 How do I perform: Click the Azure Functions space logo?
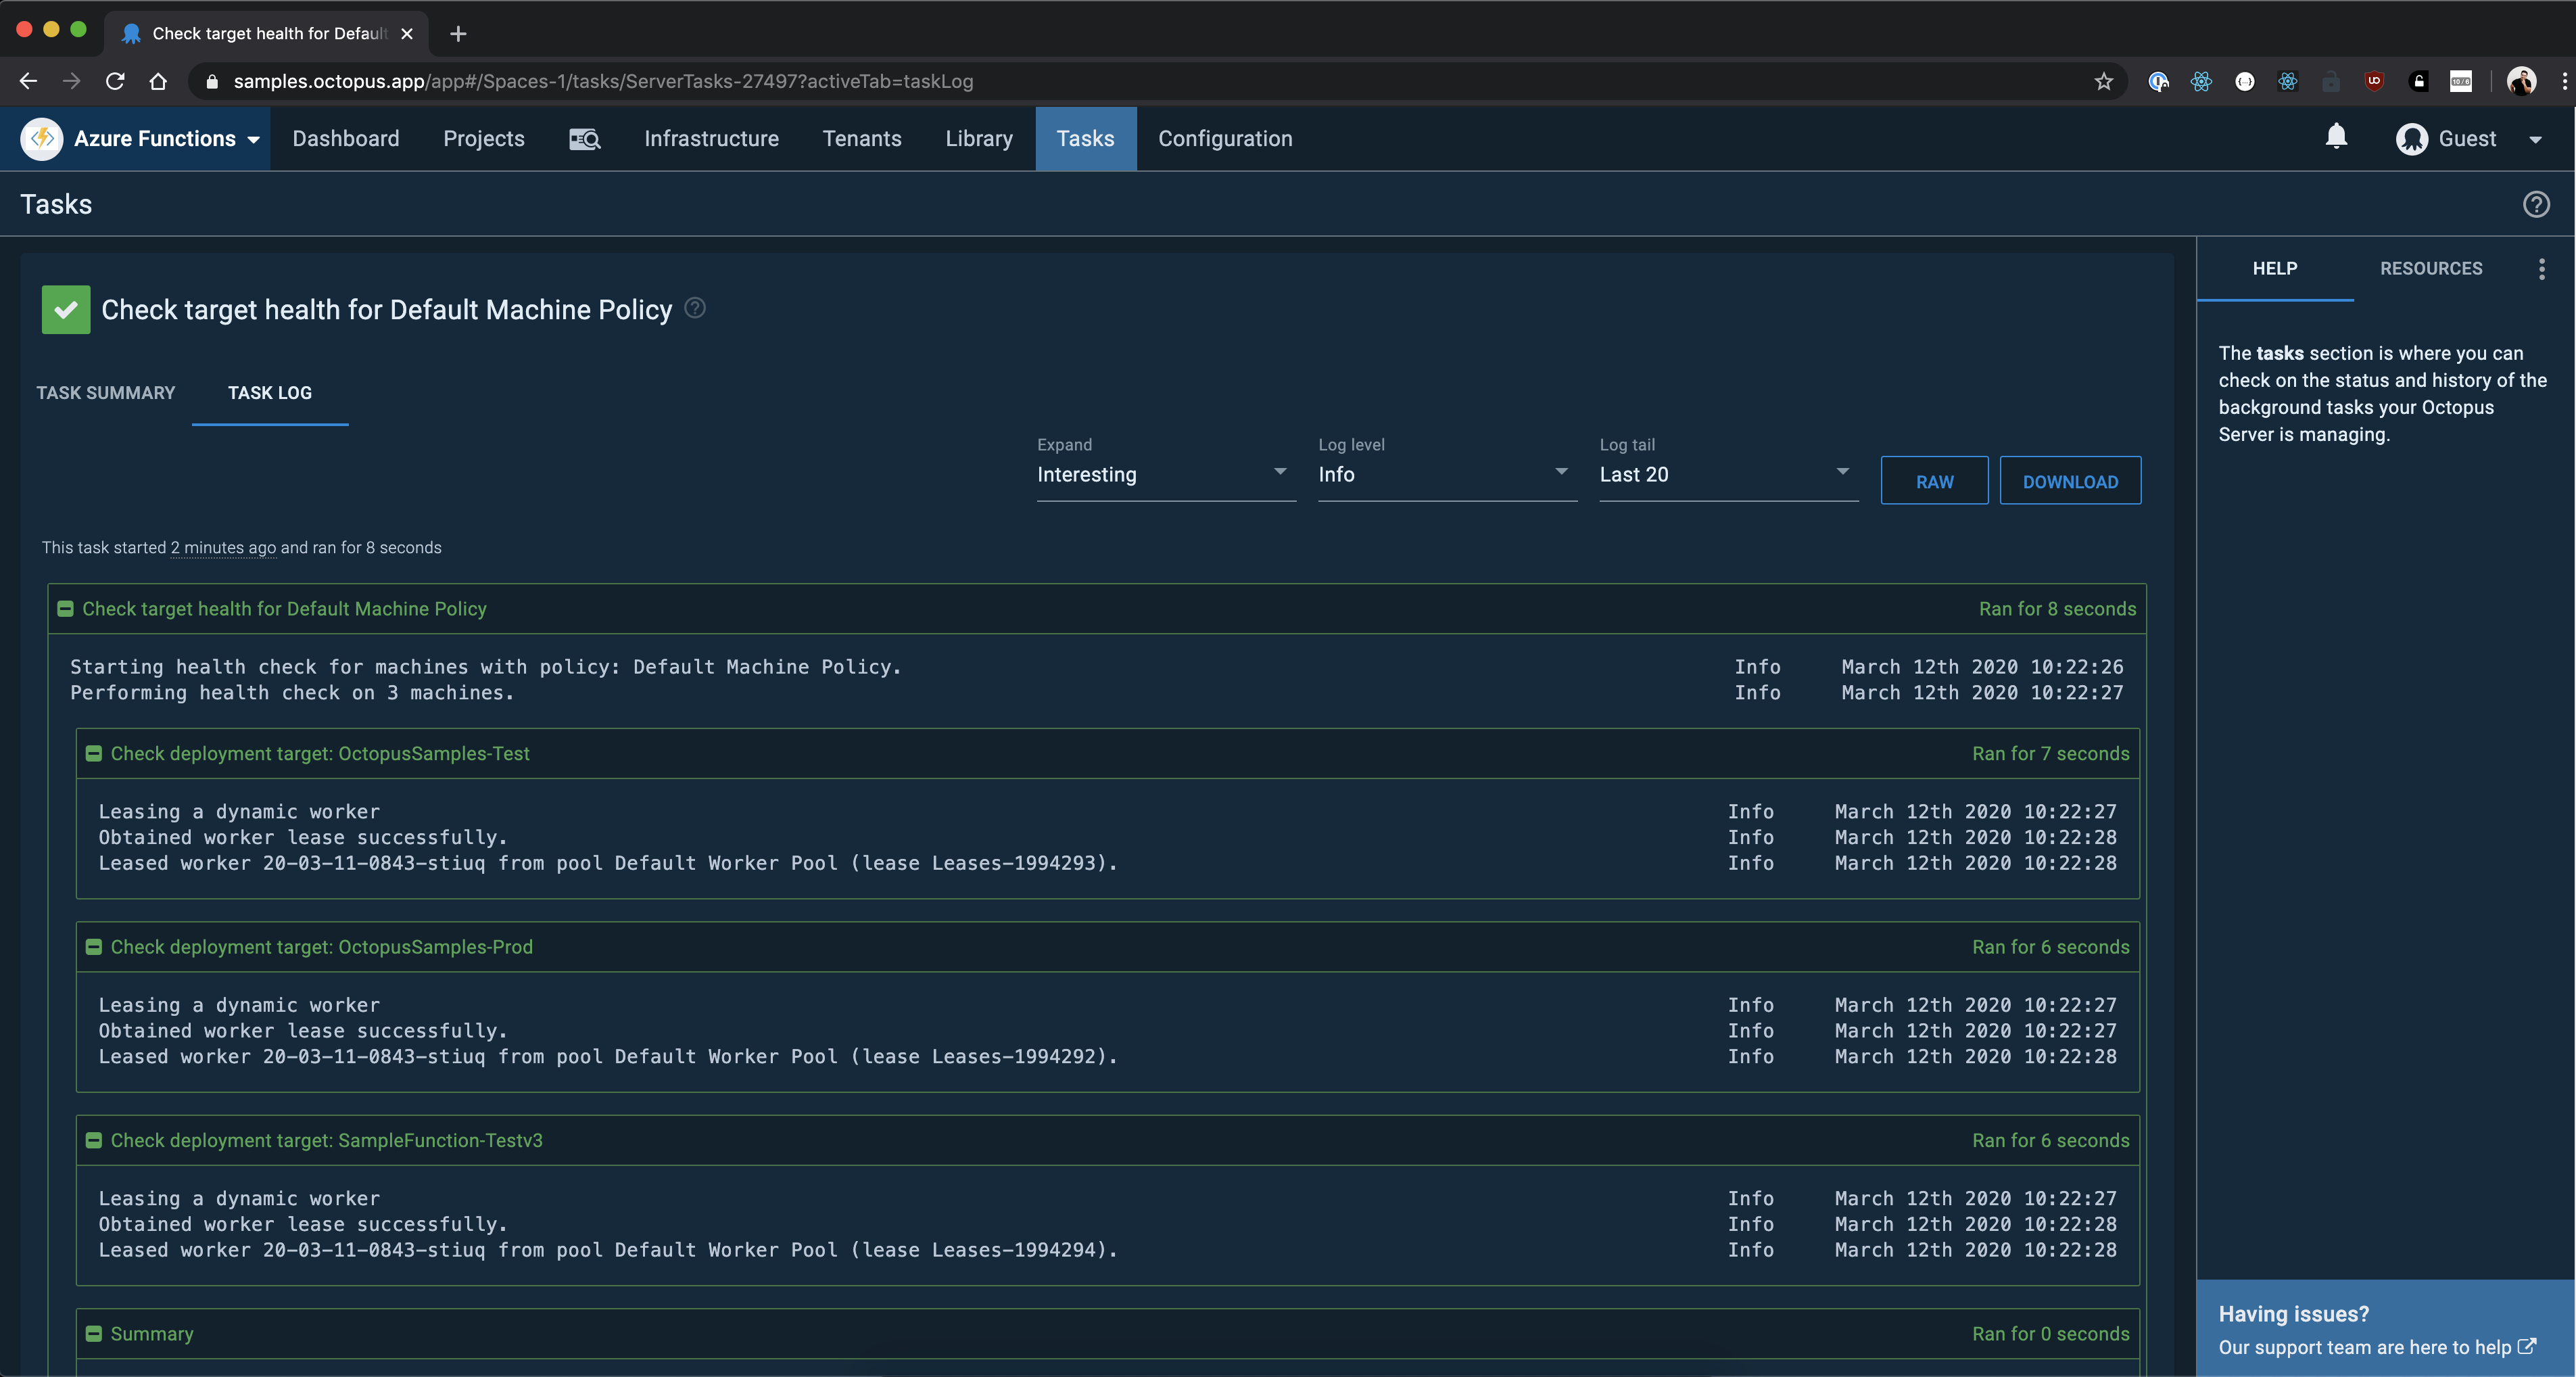pos(42,139)
